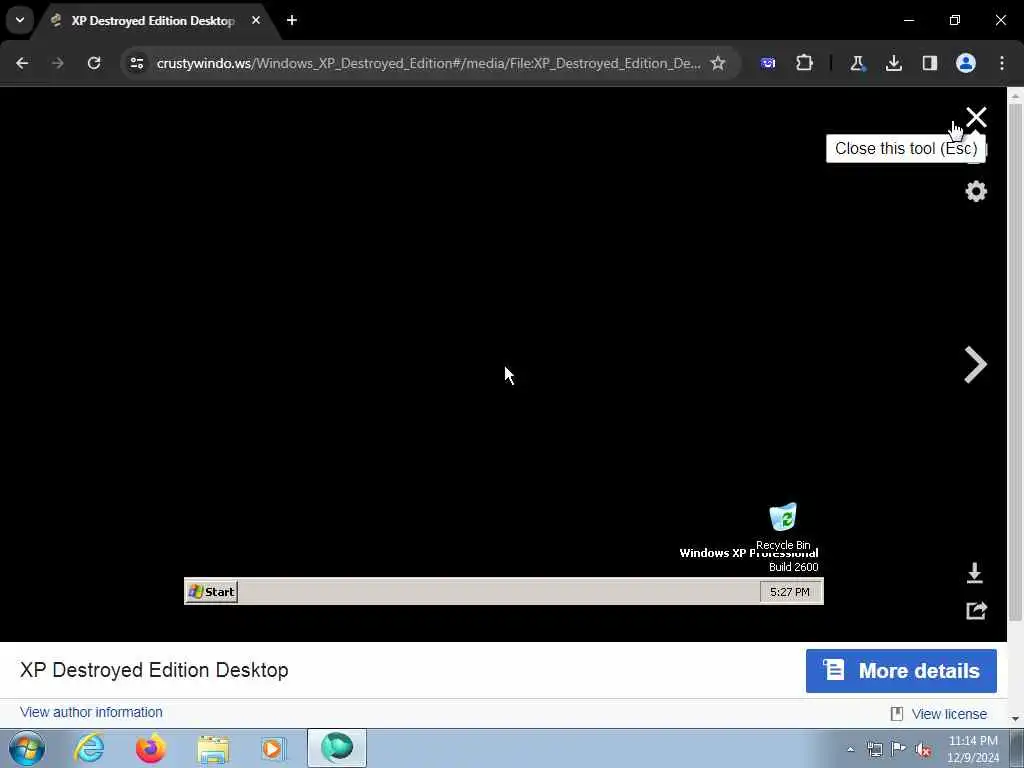View site information icon in address bar

(136, 63)
